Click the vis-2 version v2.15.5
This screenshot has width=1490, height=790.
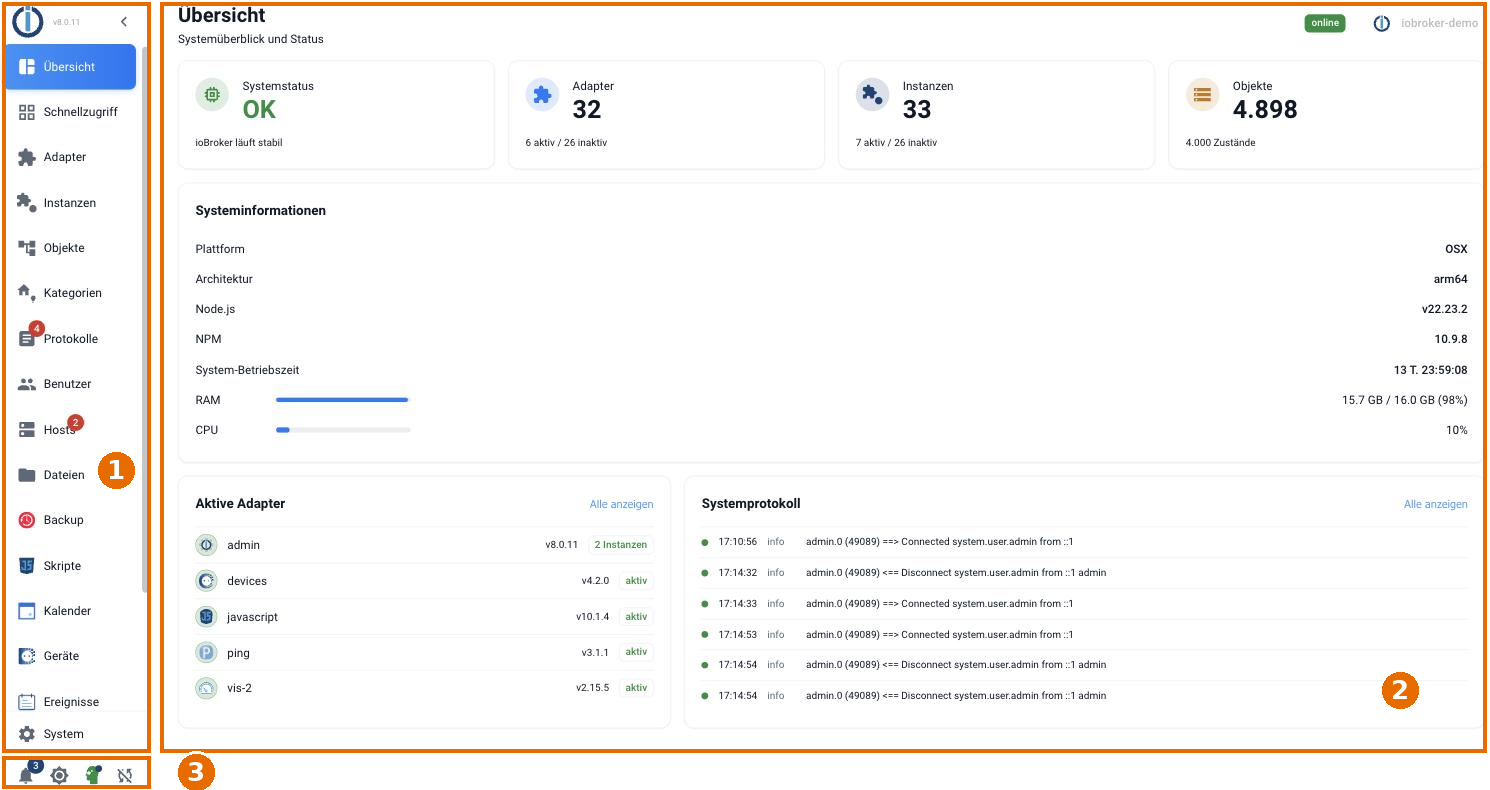click(592, 688)
